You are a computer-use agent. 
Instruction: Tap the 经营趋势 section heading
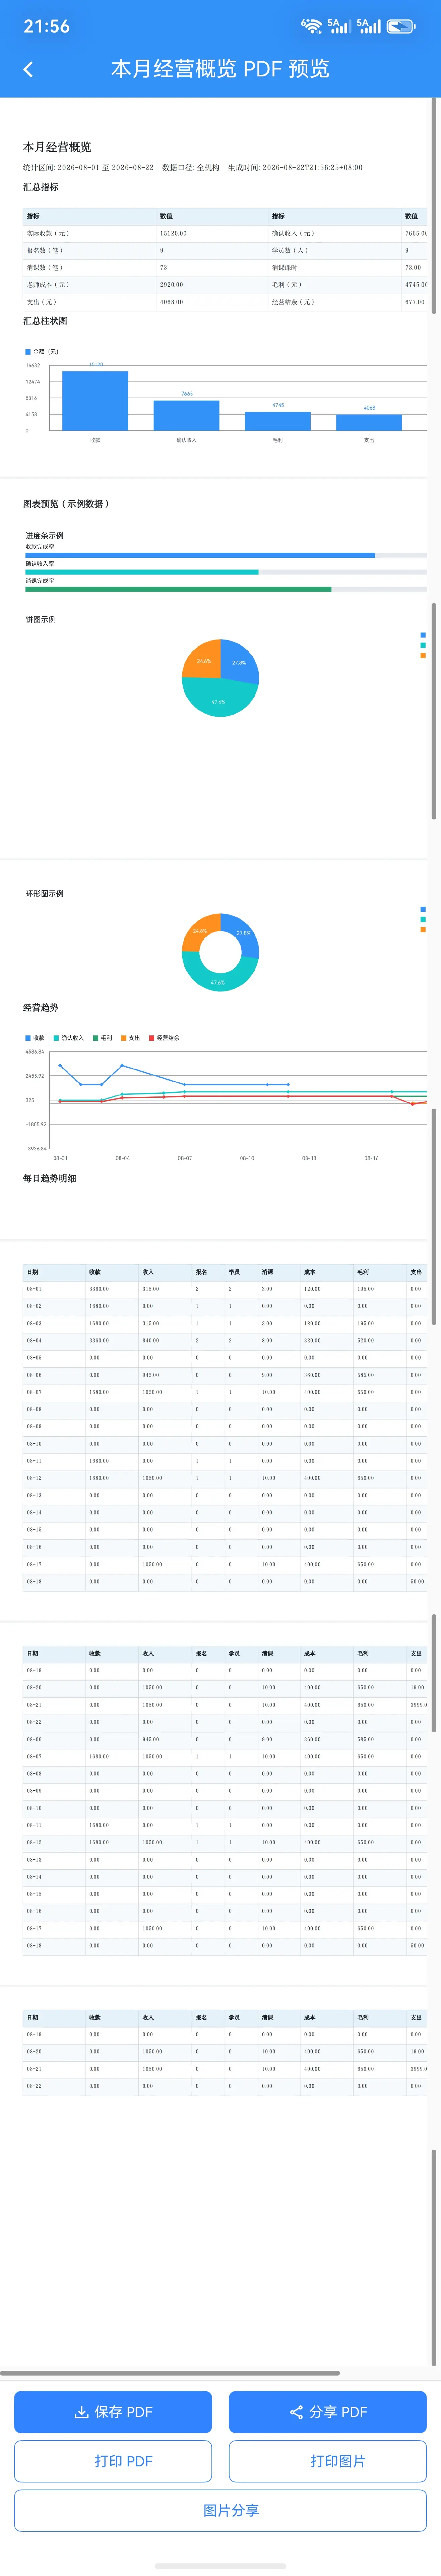[41, 1008]
